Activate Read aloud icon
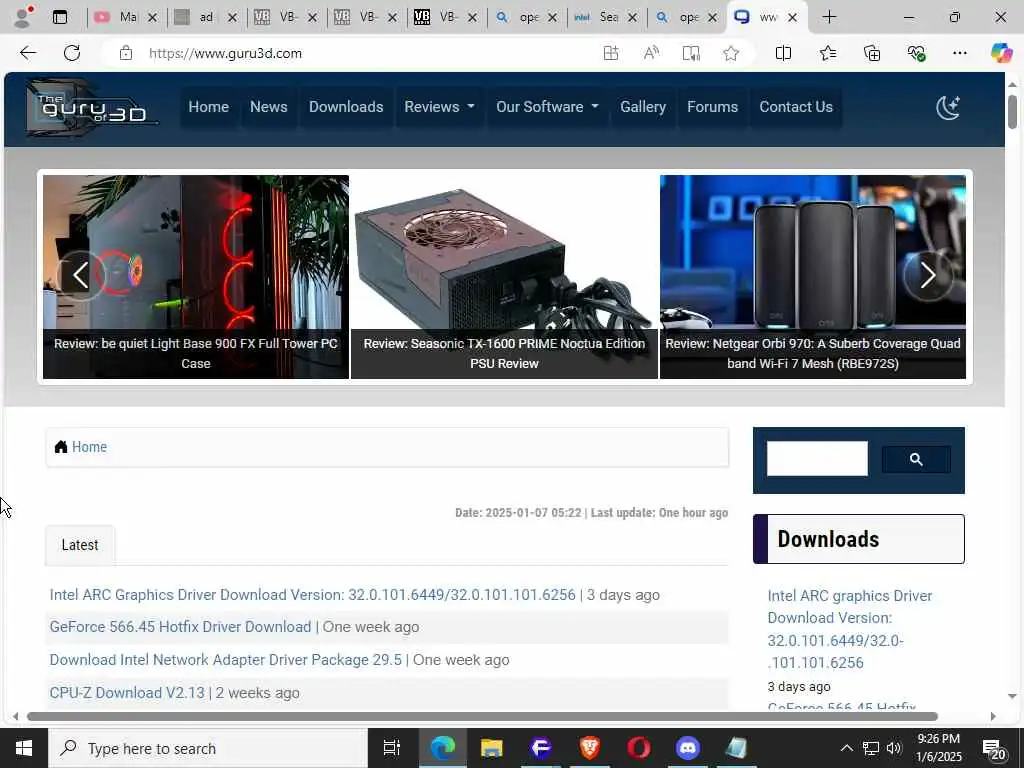Viewport: 1024px width, 768px height. pos(651,53)
